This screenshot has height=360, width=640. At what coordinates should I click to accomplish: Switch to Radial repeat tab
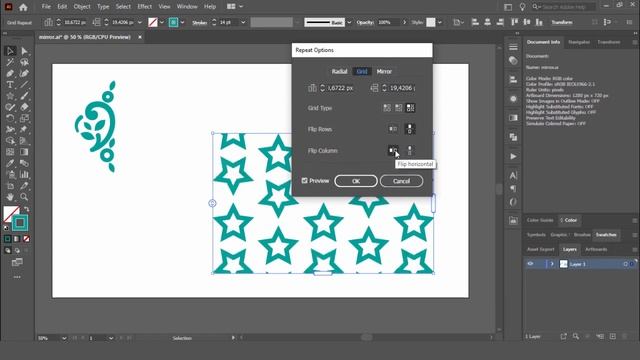click(339, 71)
